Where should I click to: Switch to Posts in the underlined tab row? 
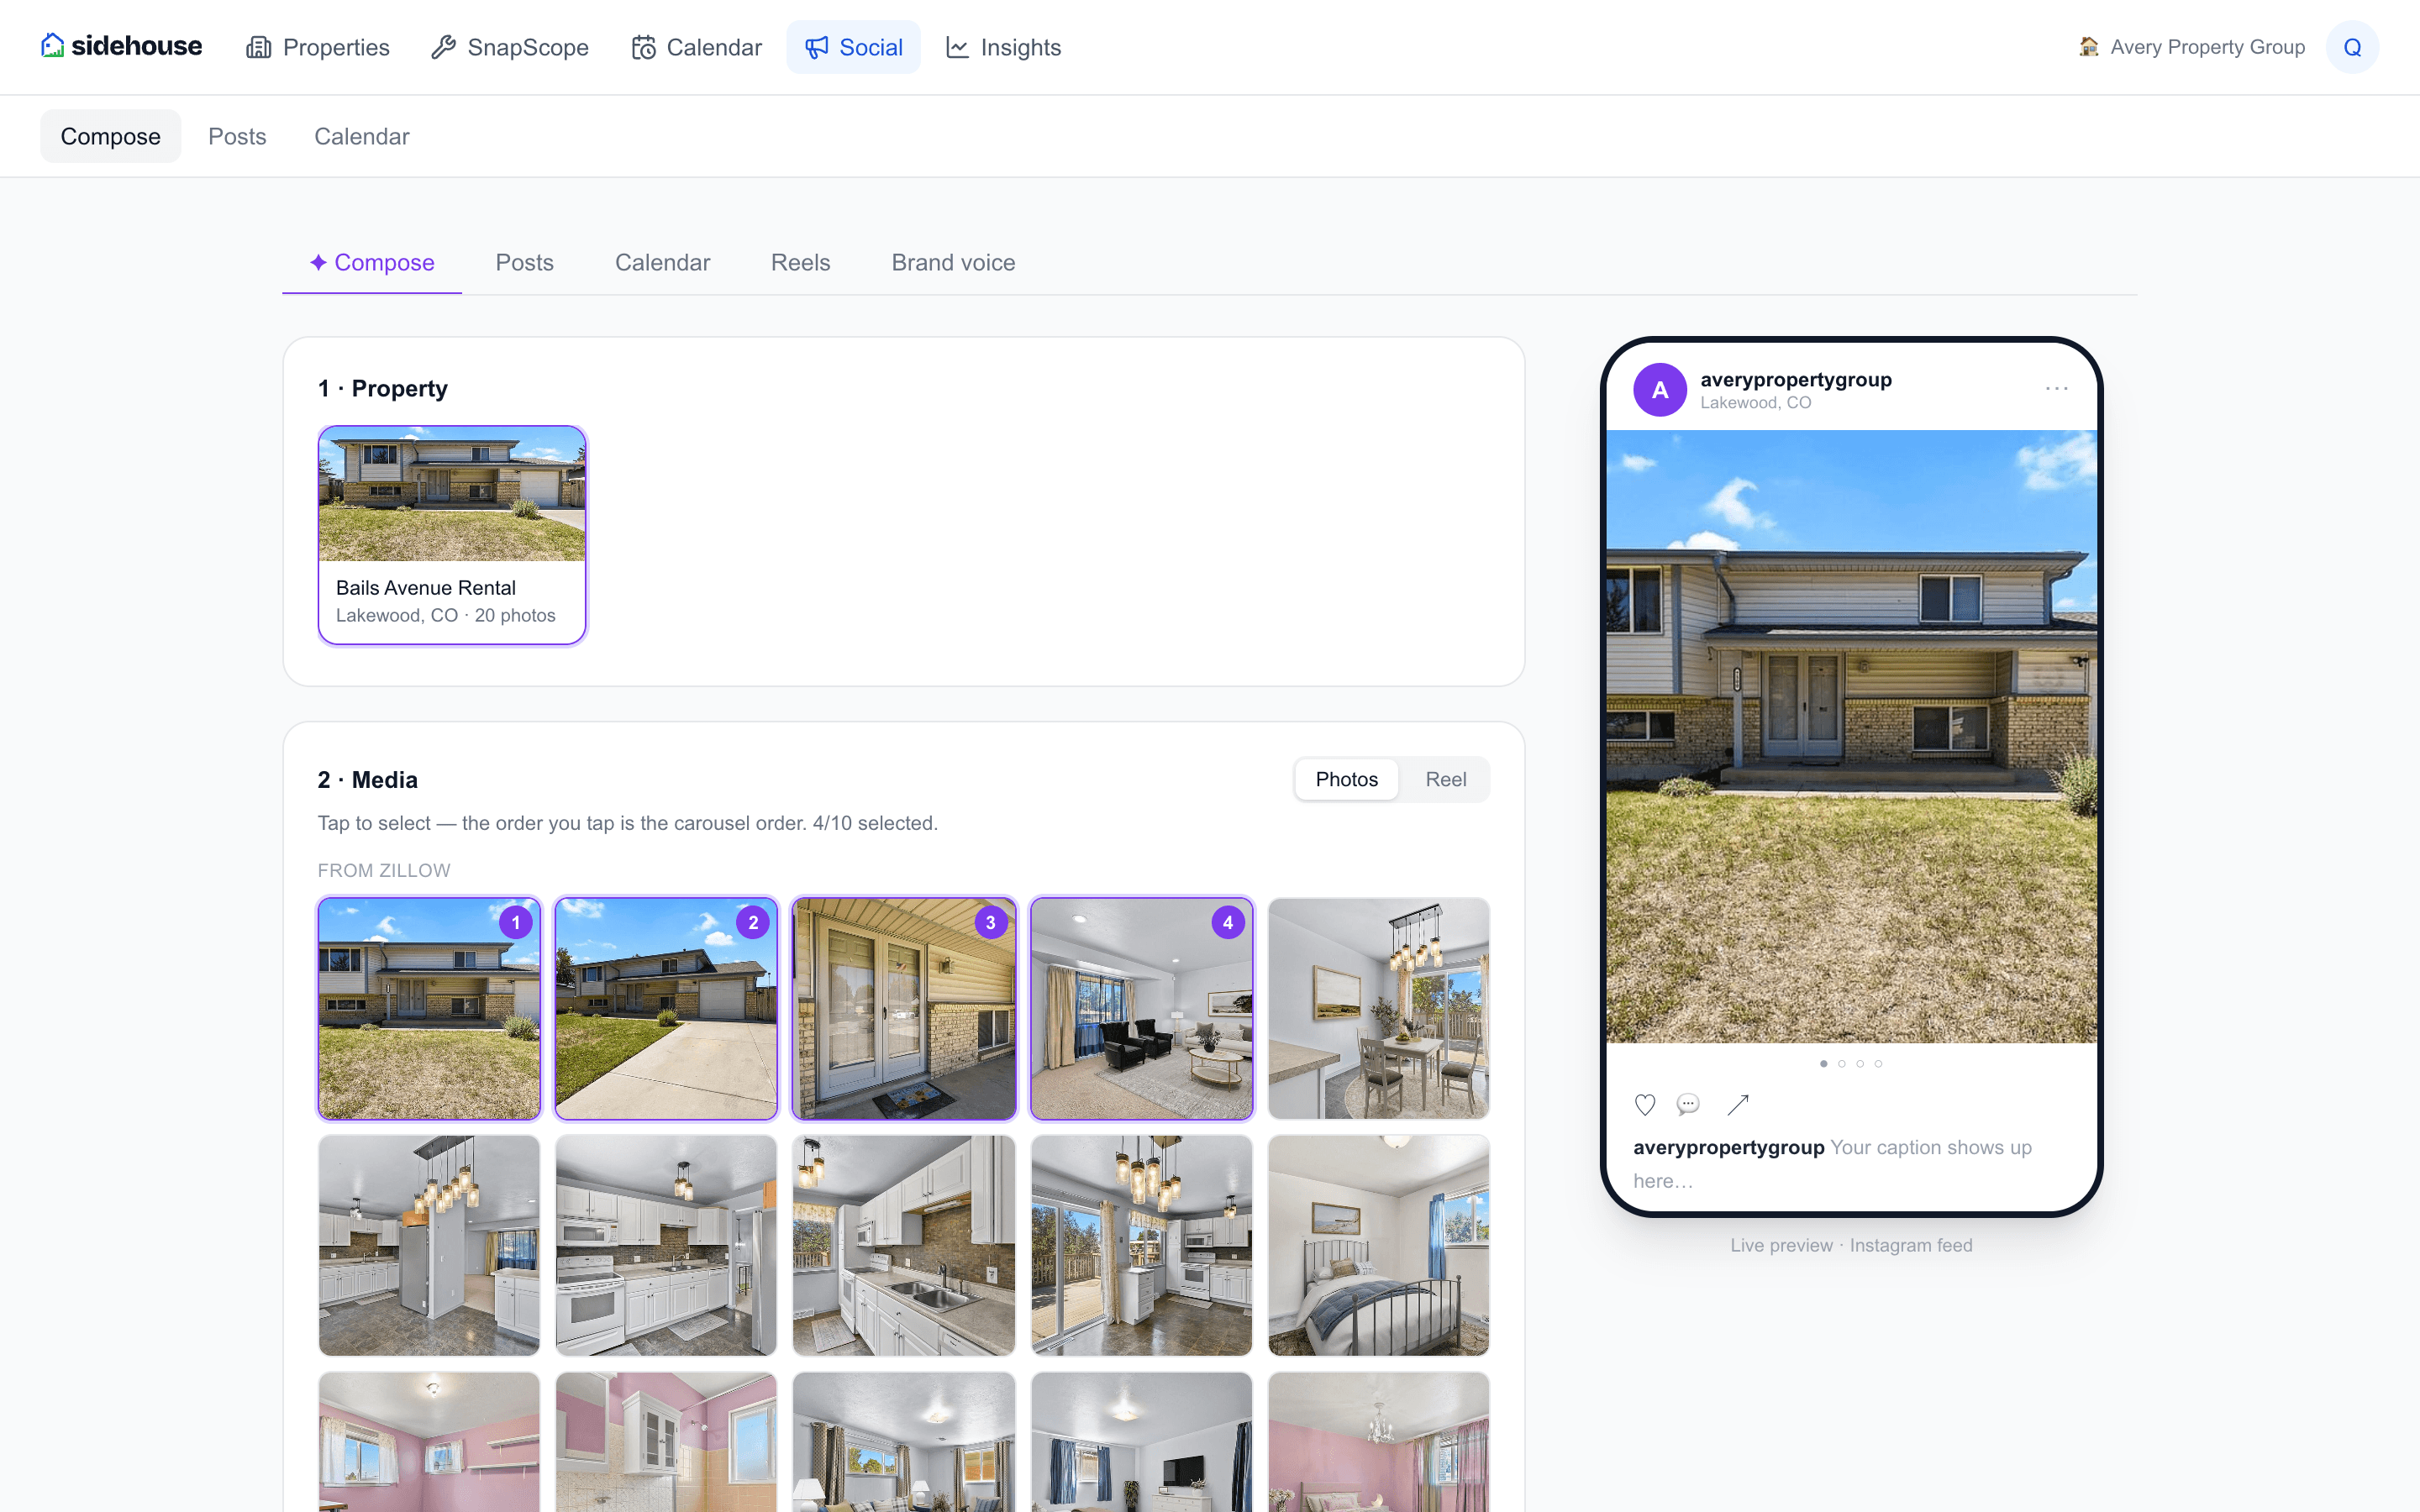525,262
